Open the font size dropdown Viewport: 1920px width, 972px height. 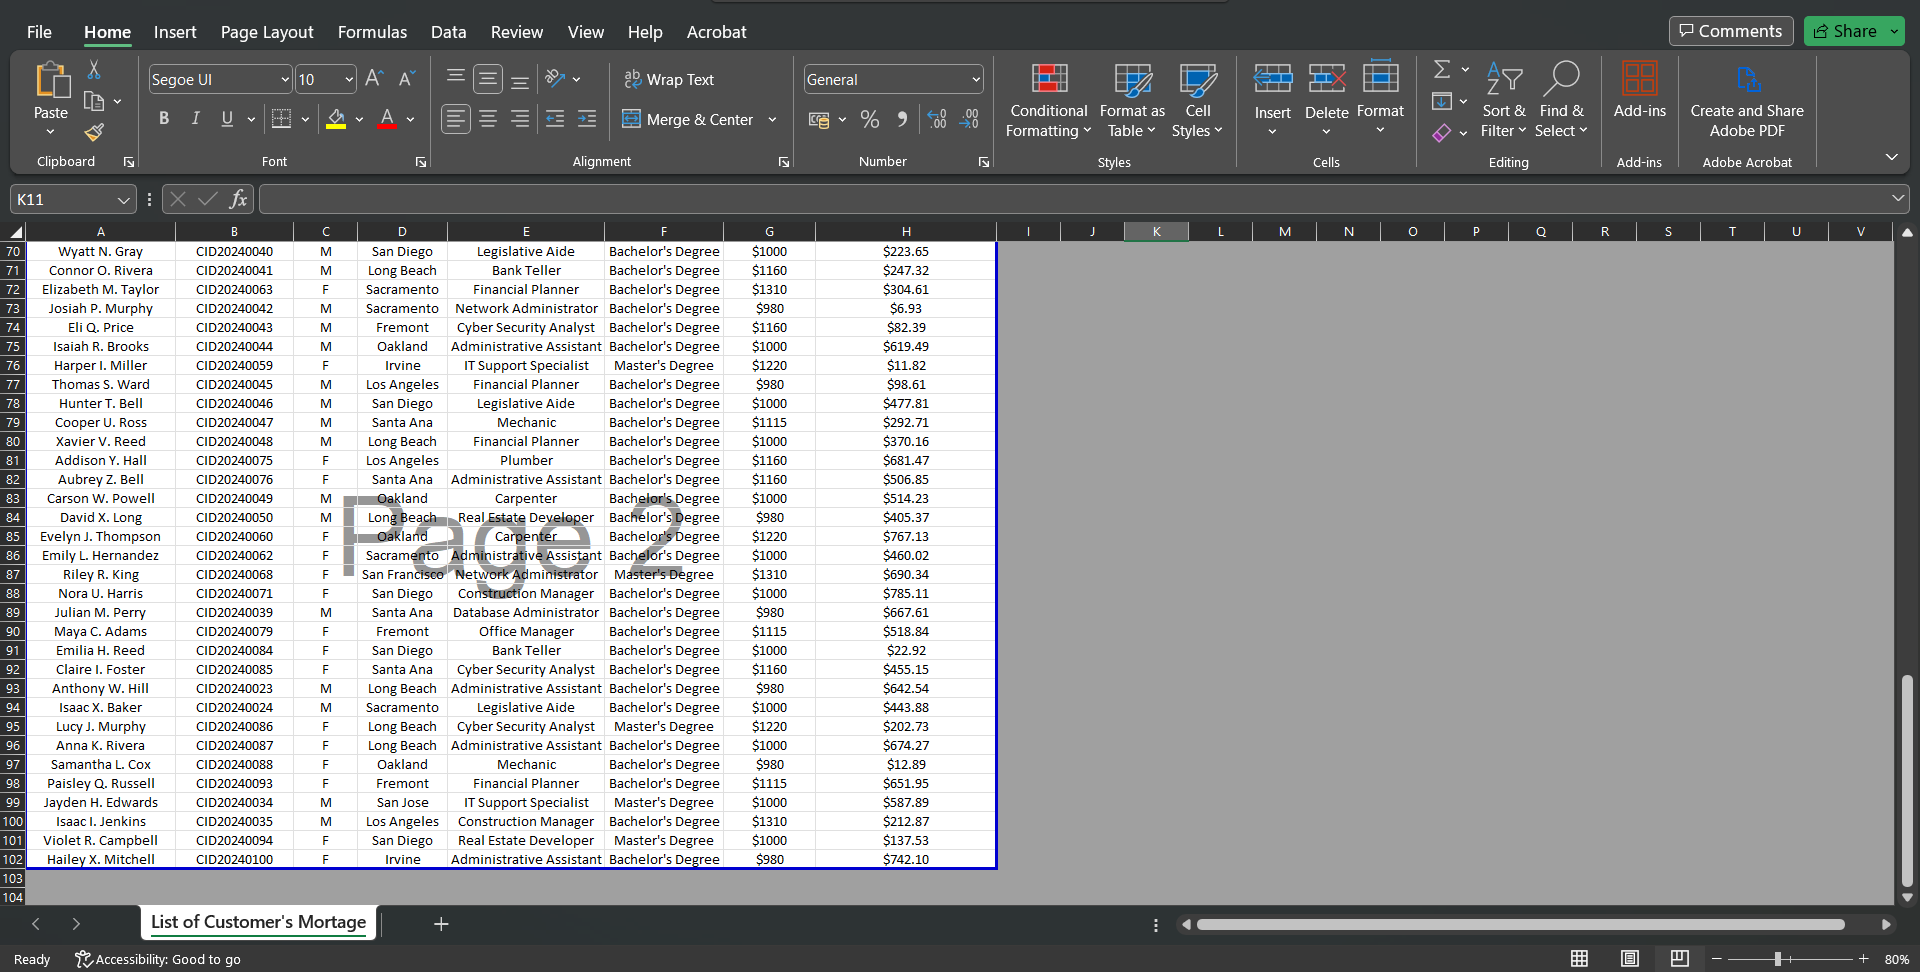point(348,79)
